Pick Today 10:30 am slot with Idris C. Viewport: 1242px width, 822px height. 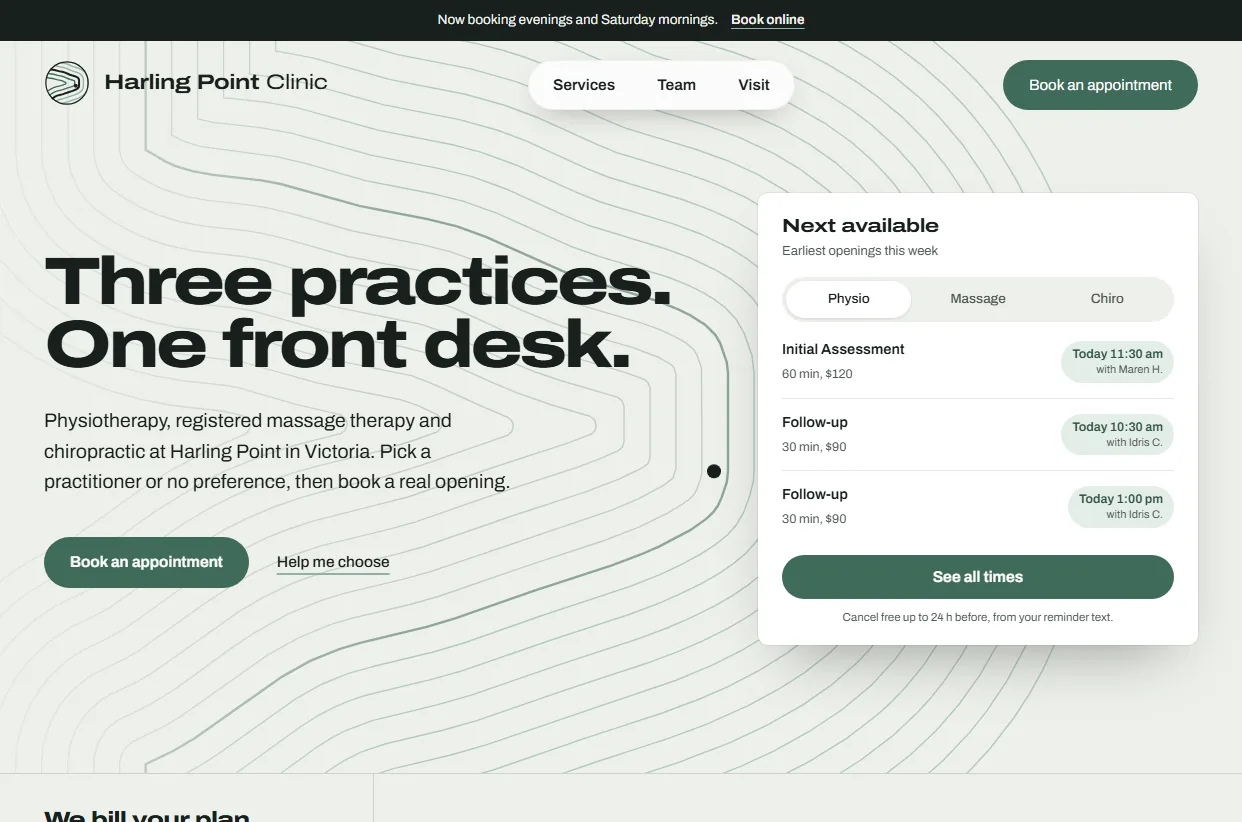tap(1117, 434)
